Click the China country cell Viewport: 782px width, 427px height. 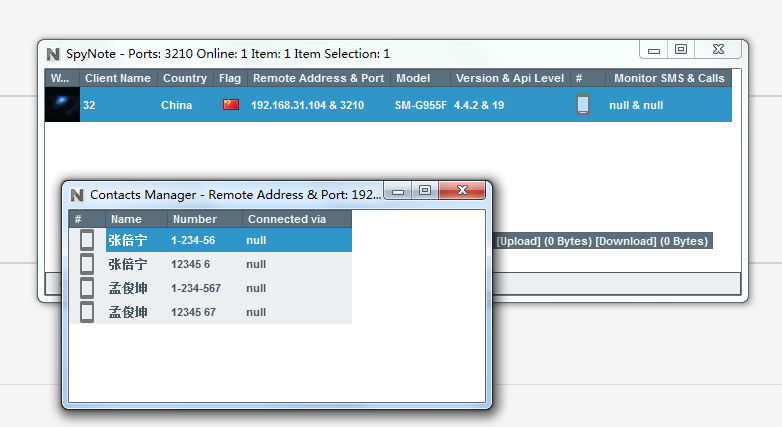click(x=177, y=105)
